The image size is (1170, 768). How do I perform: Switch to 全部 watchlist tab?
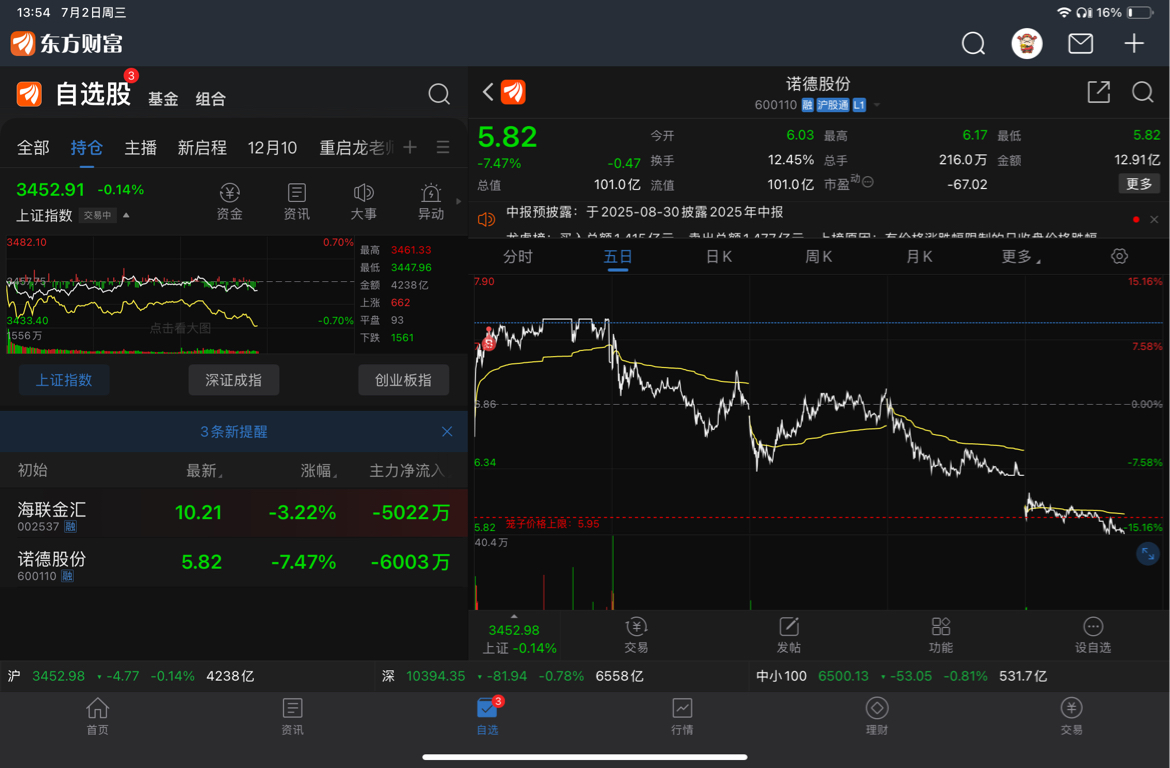point(33,147)
